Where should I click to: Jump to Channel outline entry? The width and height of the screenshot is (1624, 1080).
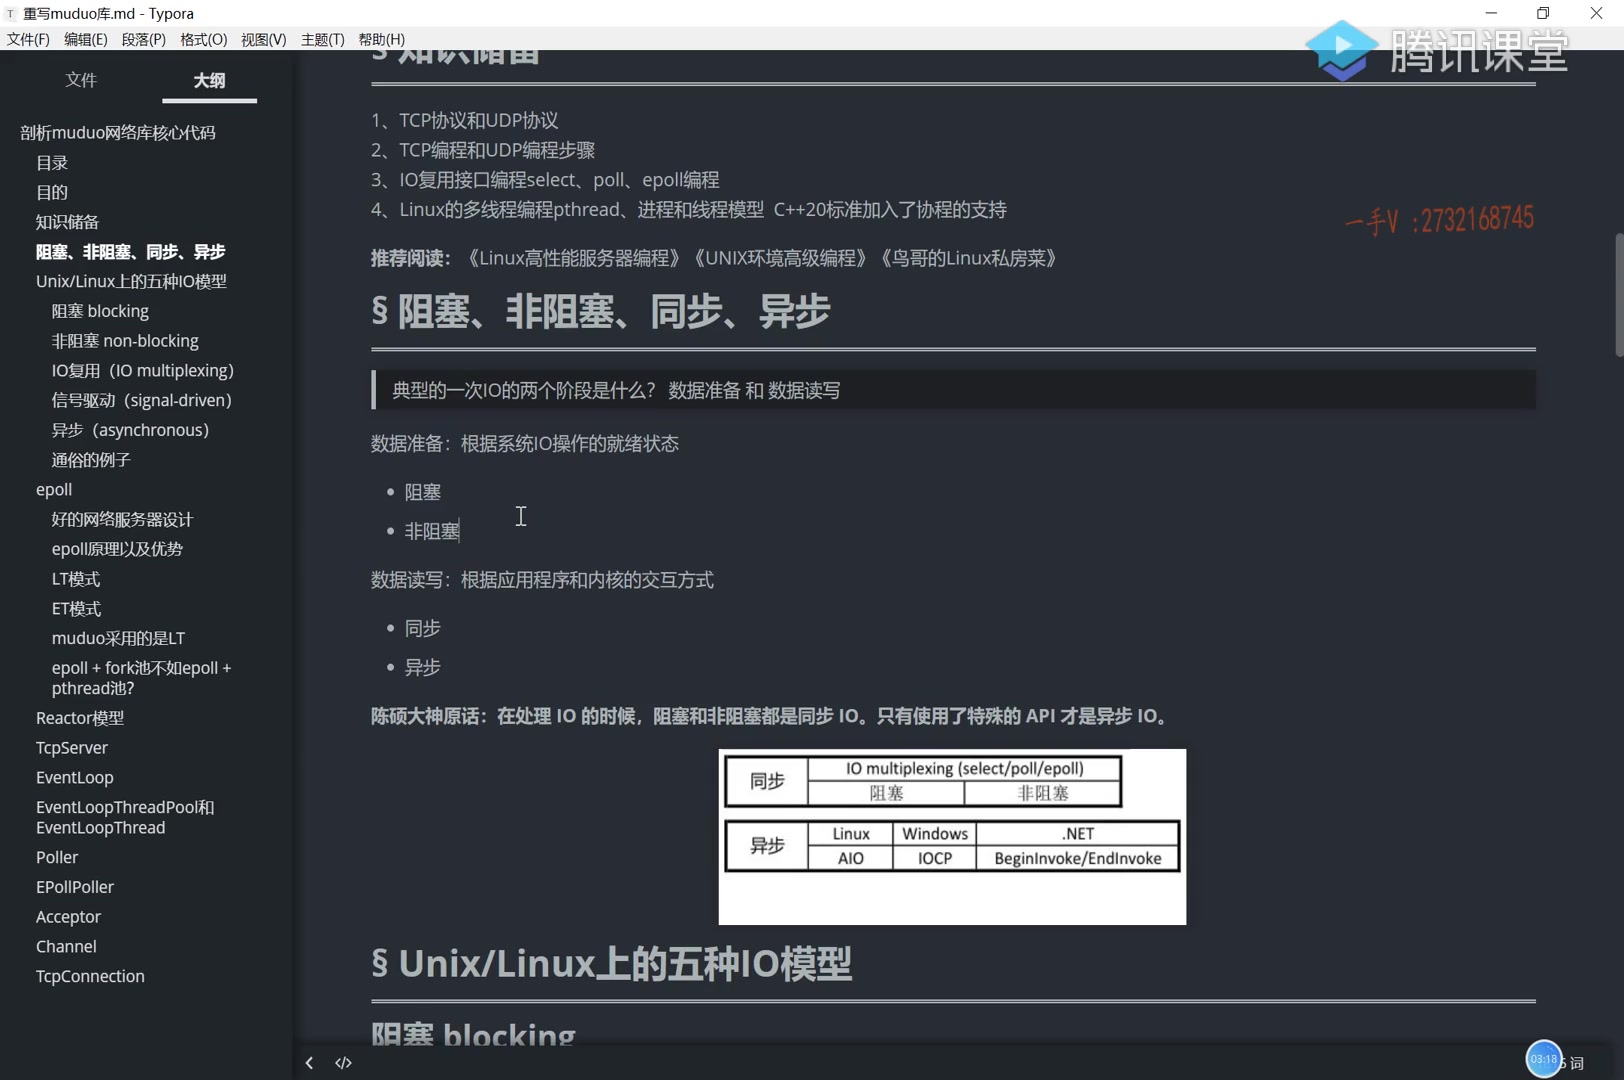[x=66, y=947]
